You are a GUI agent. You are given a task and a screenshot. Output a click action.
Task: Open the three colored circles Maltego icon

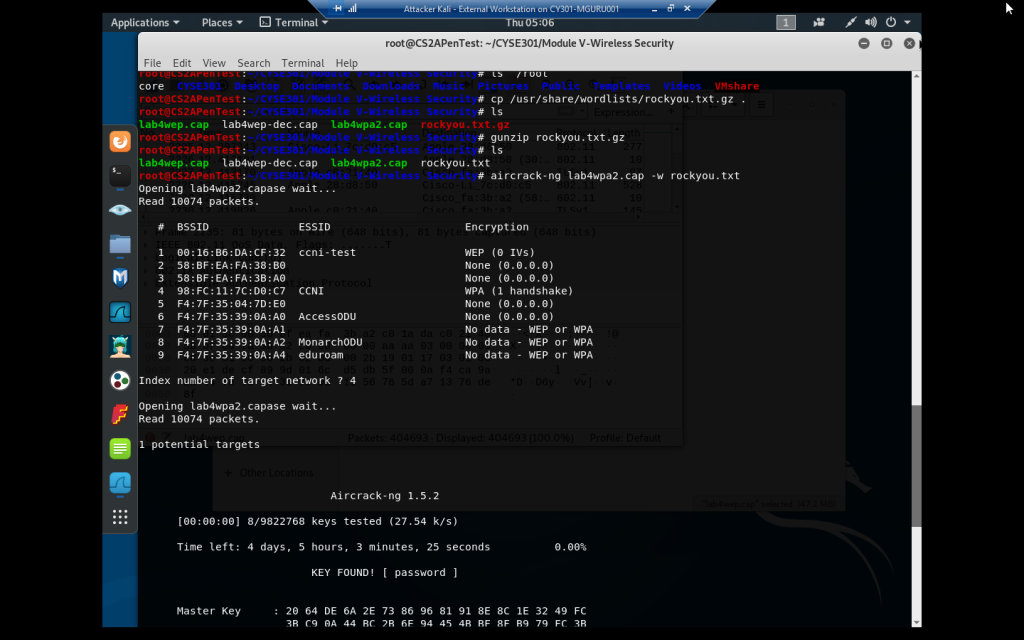point(120,380)
